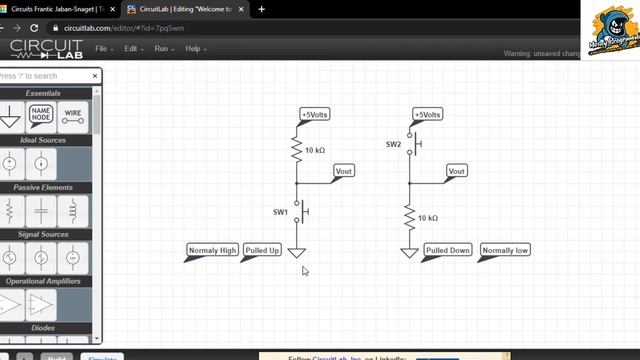The width and height of the screenshot is (640, 360).
Task: Pick the second op-amp symbol with supply pins
Action: tap(41, 305)
